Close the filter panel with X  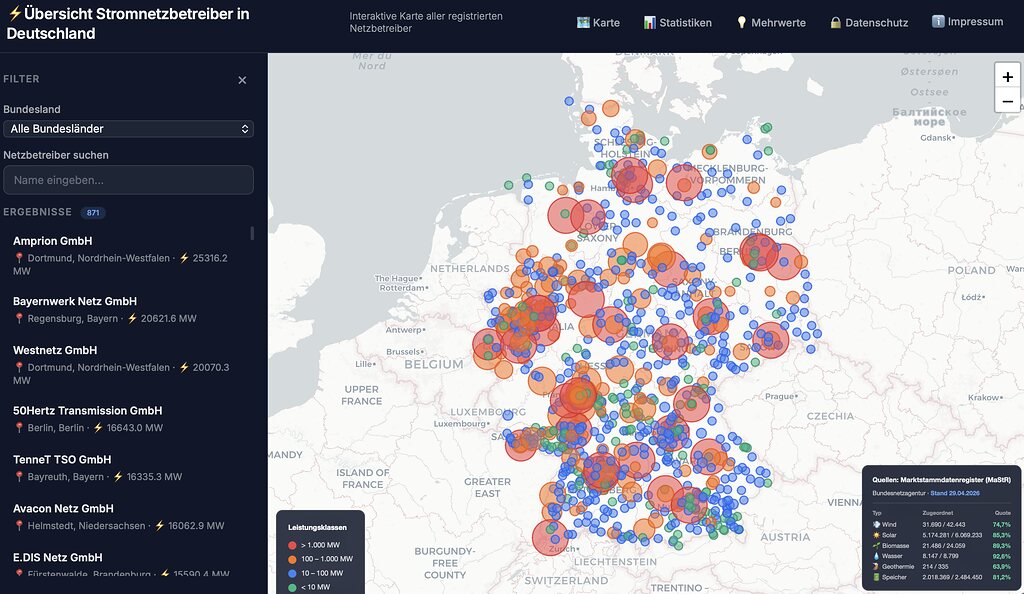[242, 80]
